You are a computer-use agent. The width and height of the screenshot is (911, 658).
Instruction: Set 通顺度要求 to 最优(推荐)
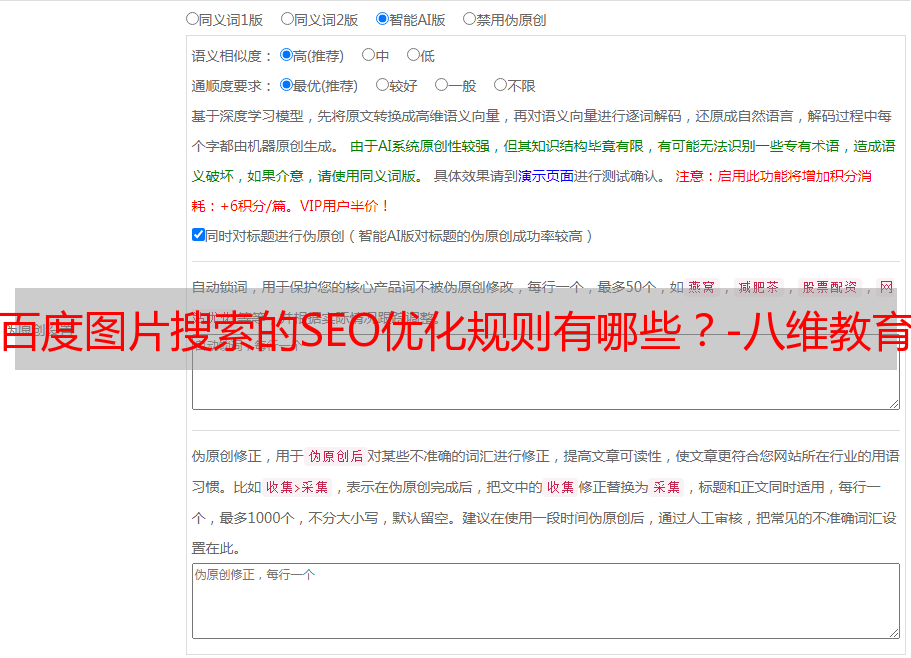(x=286, y=85)
